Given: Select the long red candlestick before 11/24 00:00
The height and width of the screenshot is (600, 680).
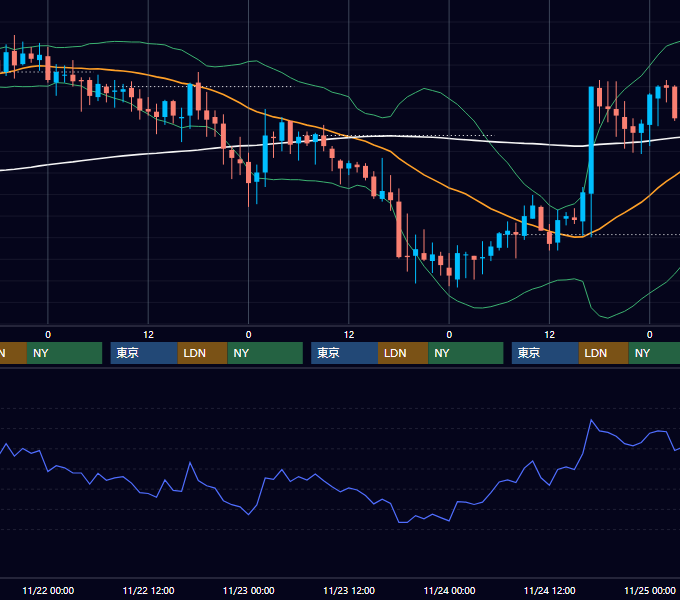Looking at the screenshot, I should pyautogui.click(x=399, y=229).
